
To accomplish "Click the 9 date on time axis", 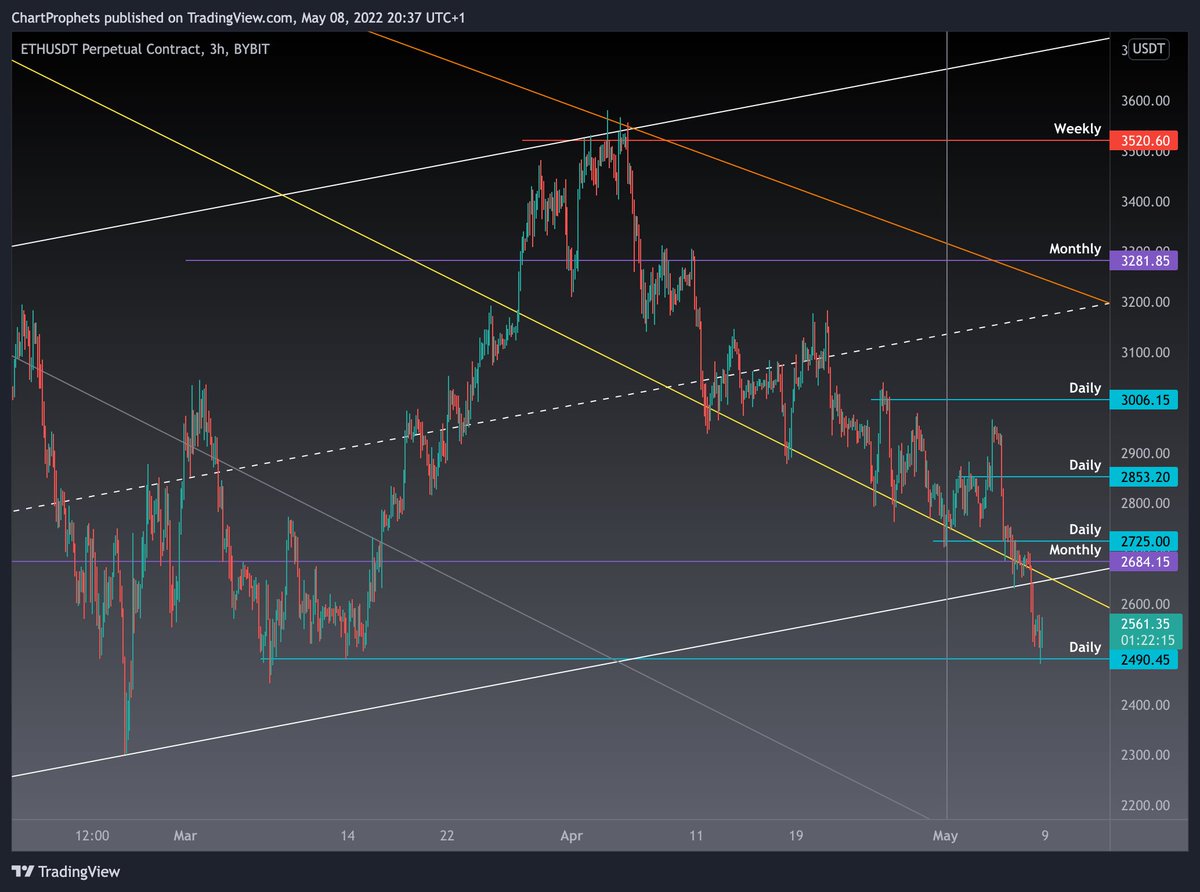I will [1043, 835].
